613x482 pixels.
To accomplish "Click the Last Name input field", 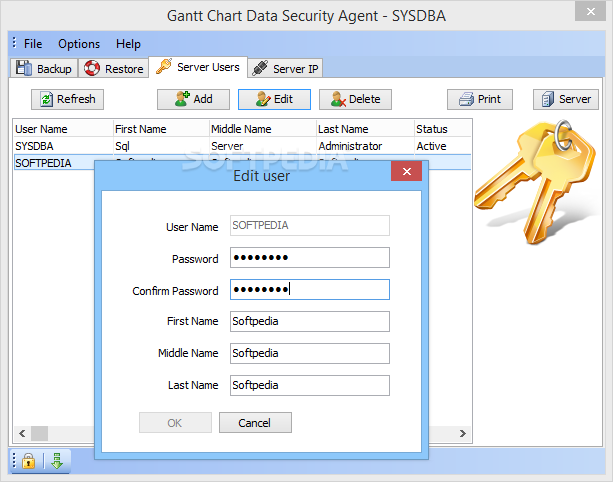I will pos(310,385).
